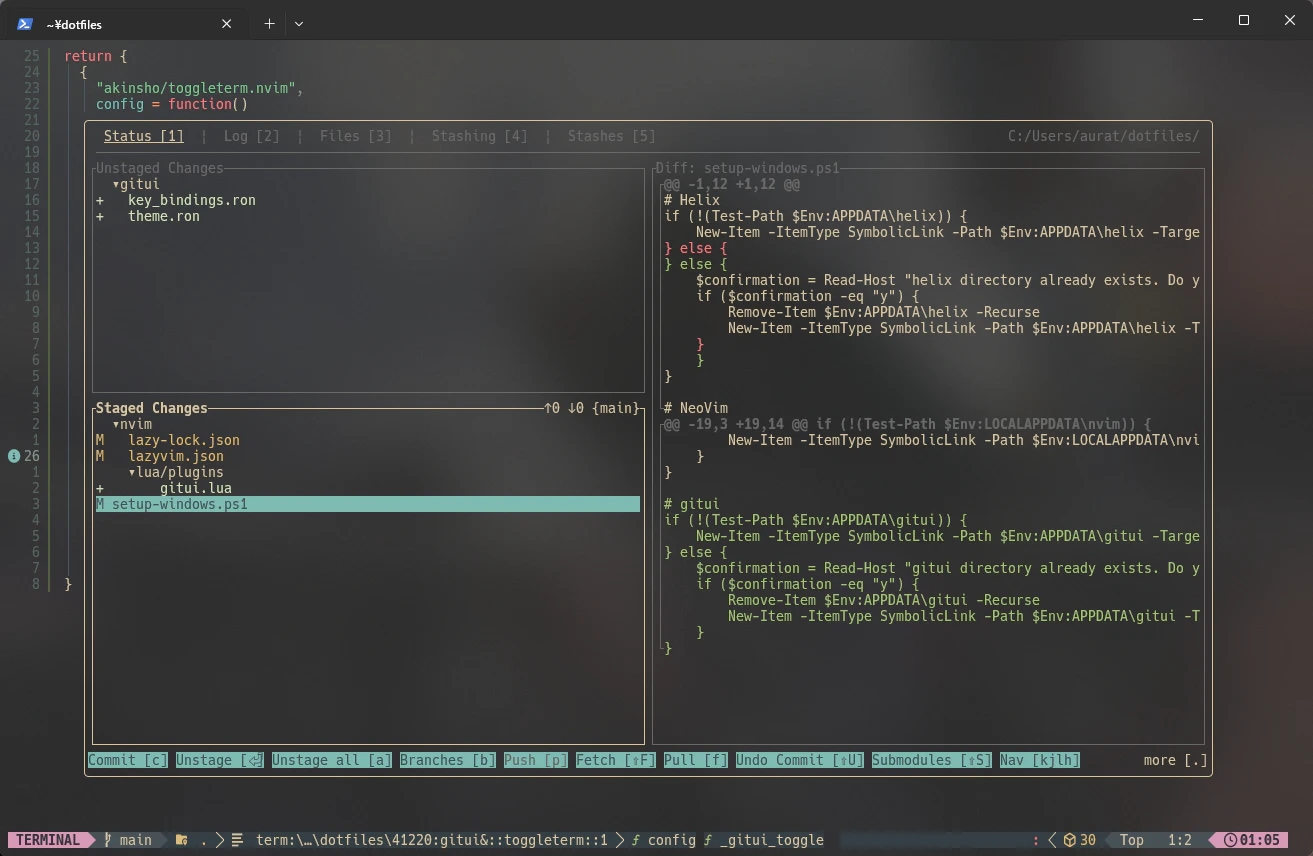
Task: Collapse the gitui folder in Unstaged Changes
Action: tap(136, 184)
